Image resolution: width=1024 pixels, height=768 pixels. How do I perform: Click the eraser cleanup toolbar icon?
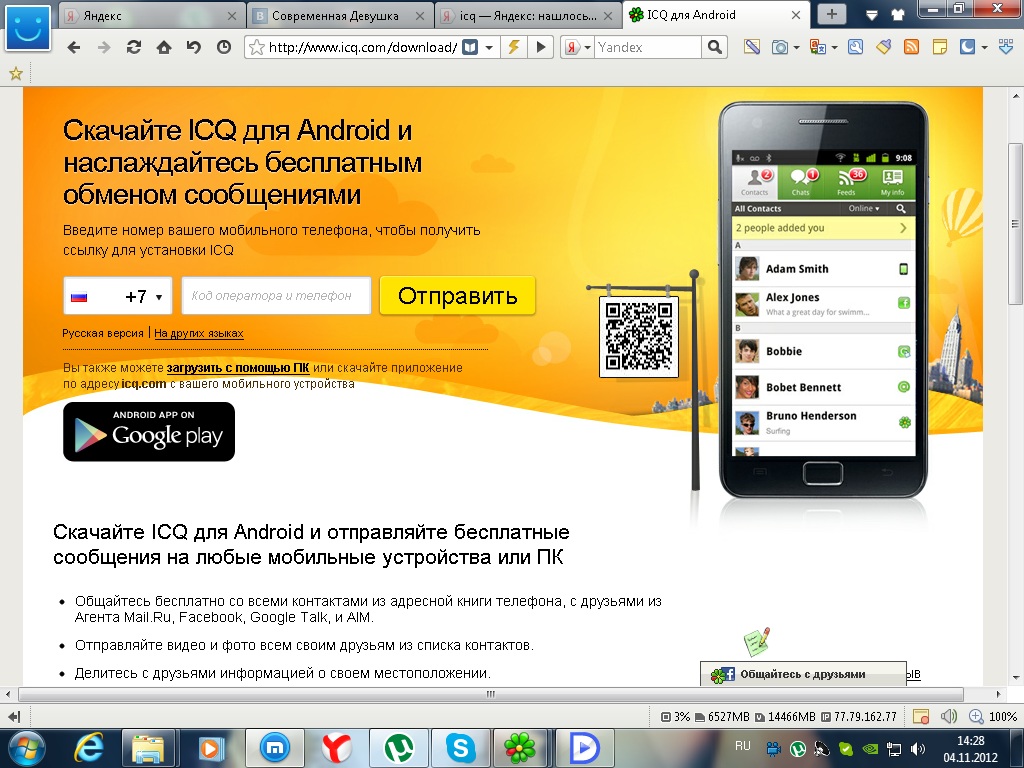[x=884, y=47]
